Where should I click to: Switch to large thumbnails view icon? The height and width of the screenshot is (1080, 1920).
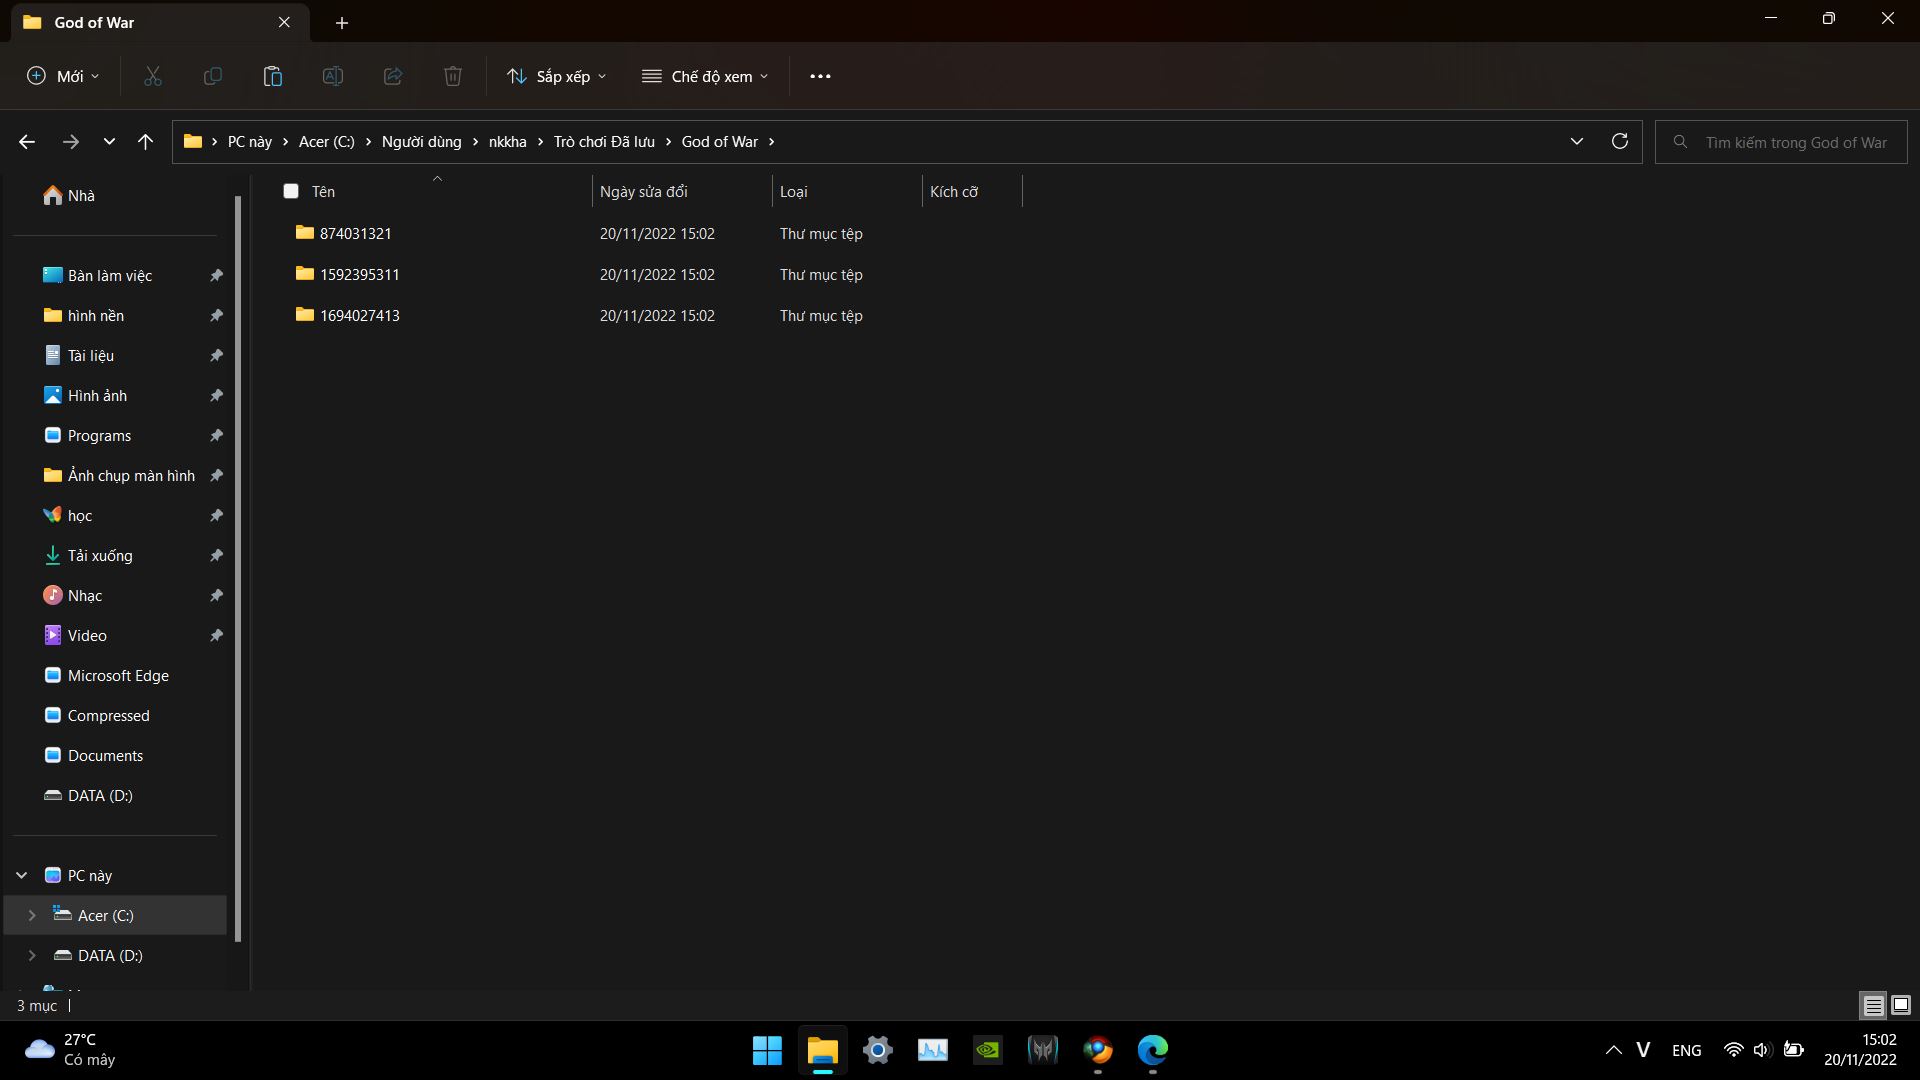(x=1901, y=1005)
